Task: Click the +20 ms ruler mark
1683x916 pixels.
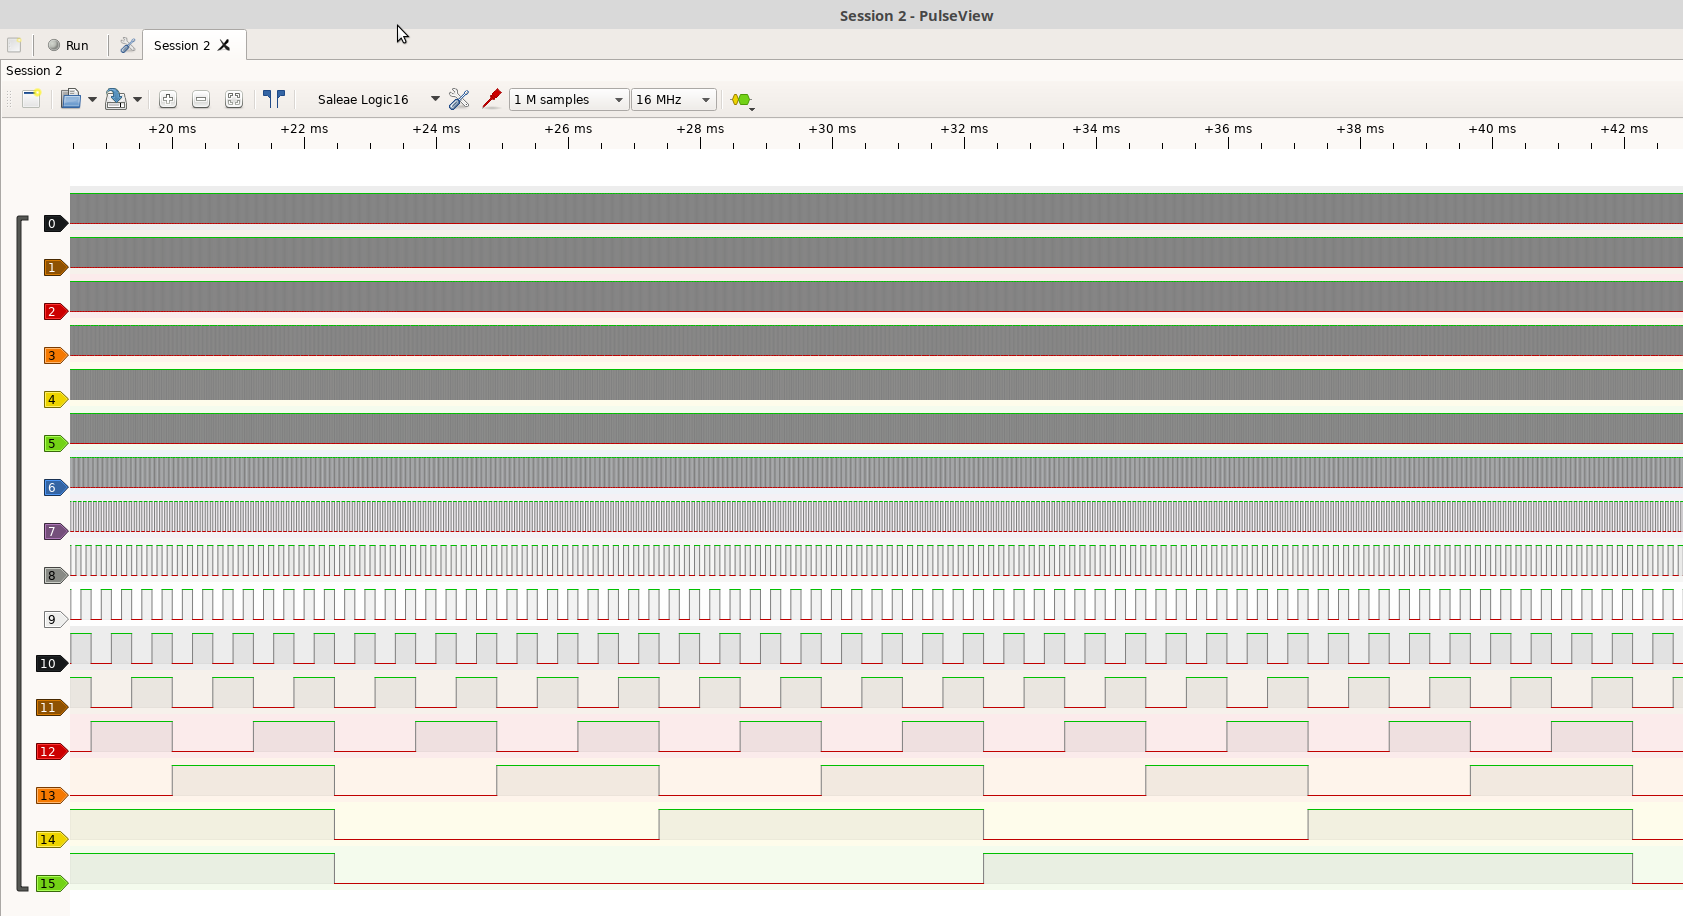Action: tap(172, 129)
